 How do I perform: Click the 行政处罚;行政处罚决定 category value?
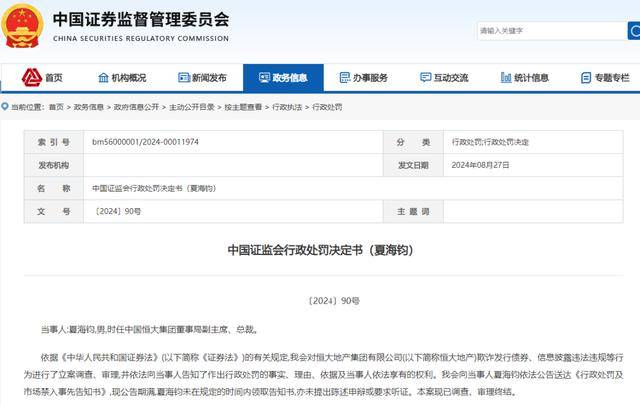(x=490, y=142)
